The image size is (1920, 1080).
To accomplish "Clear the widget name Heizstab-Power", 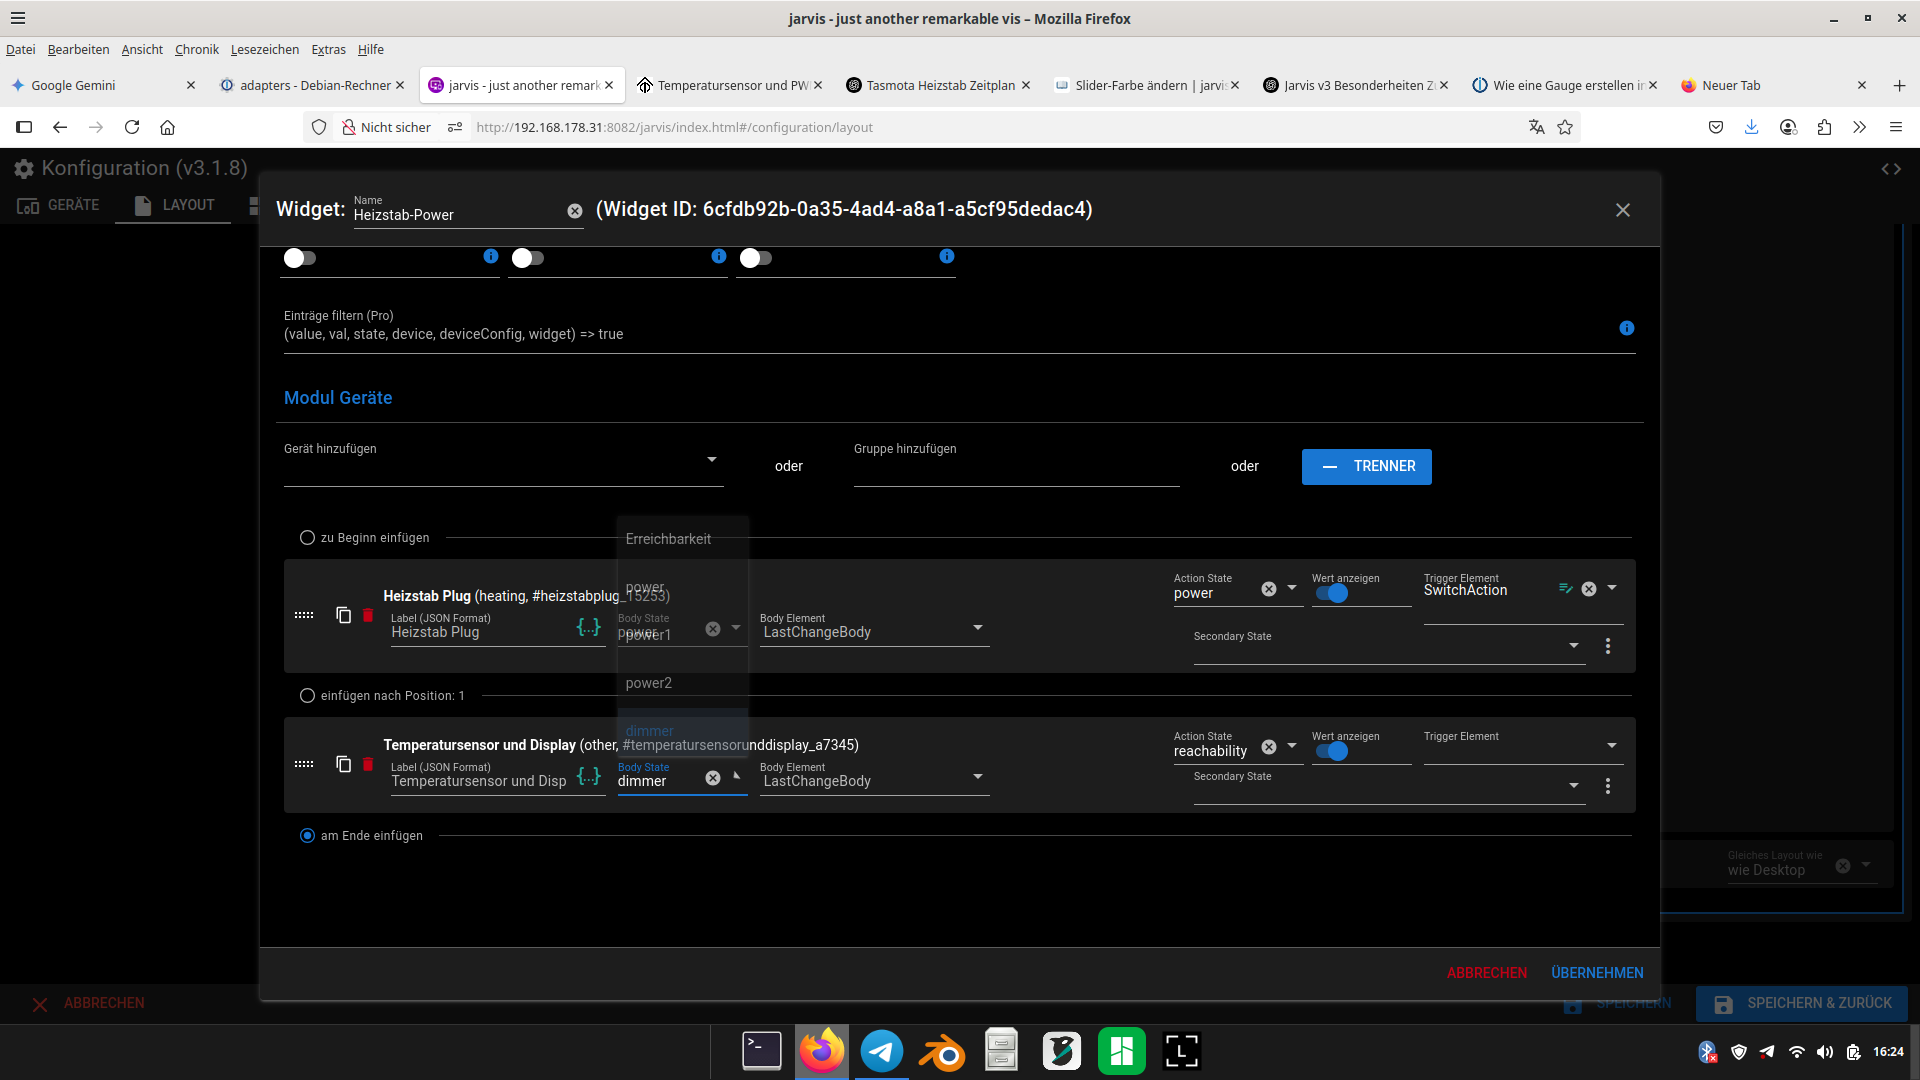I will click(575, 211).
